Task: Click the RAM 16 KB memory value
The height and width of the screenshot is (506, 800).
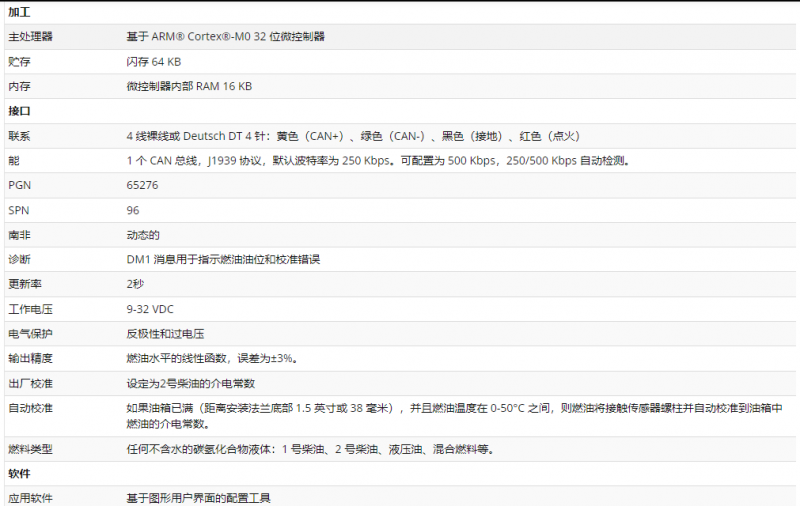Action: 189,87
